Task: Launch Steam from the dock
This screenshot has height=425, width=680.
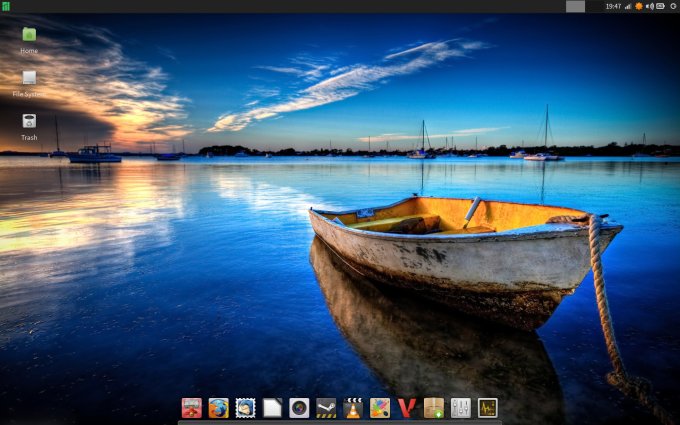Action: click(326, 408)
